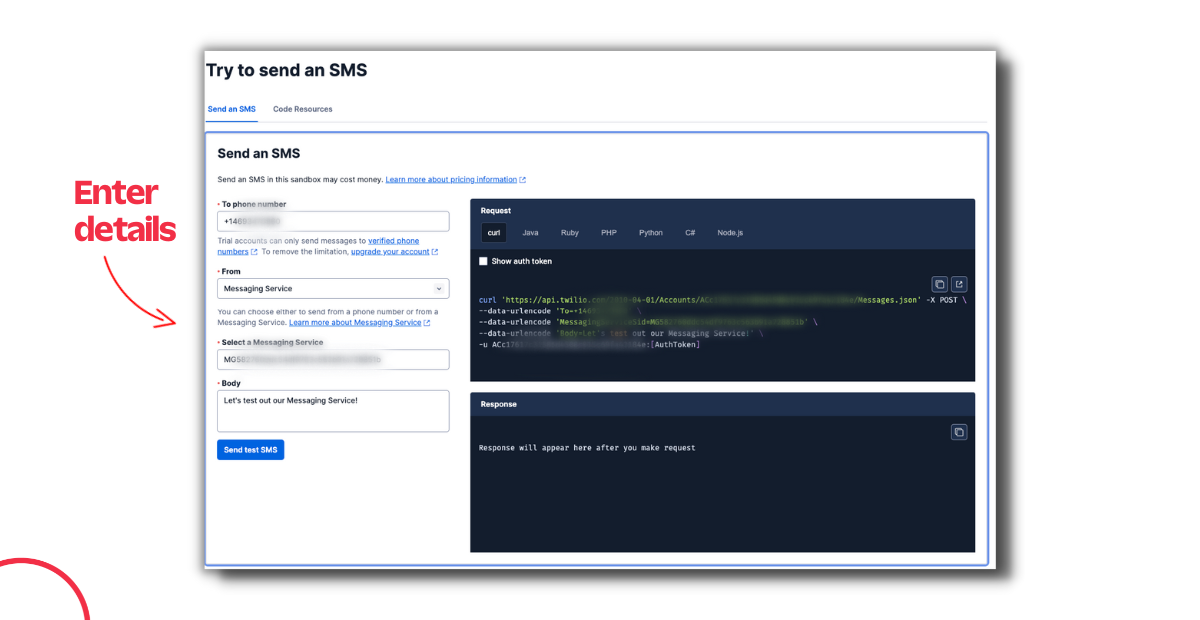Open request code in external window
This screenshot has height=620, width=1200.
(959, 284)
